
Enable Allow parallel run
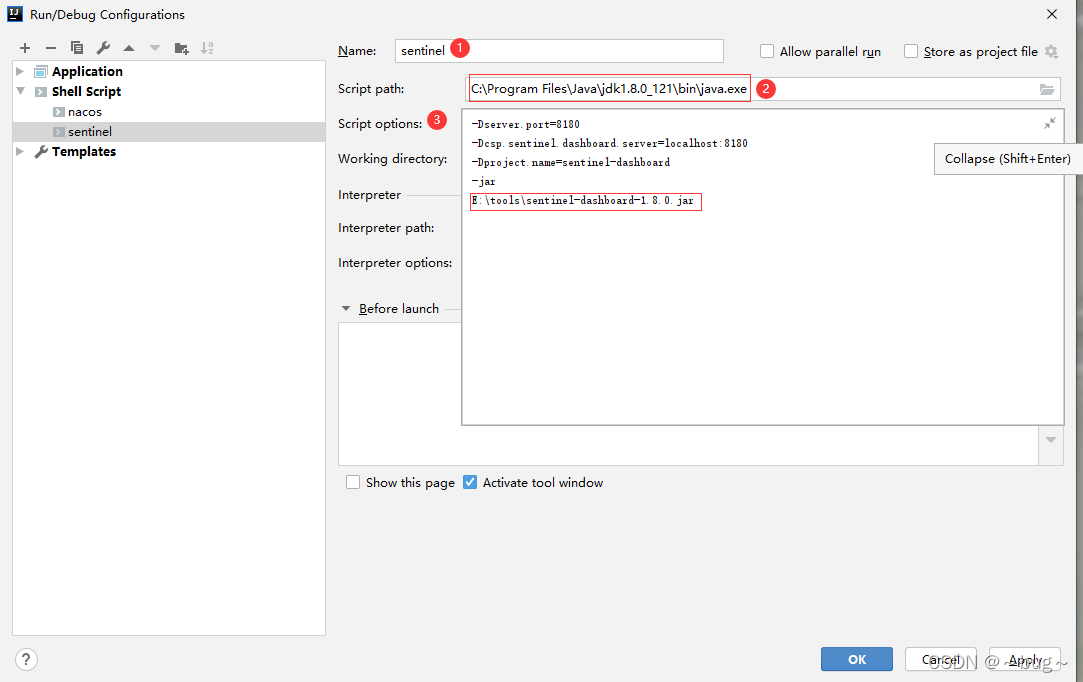pos(767,51)
